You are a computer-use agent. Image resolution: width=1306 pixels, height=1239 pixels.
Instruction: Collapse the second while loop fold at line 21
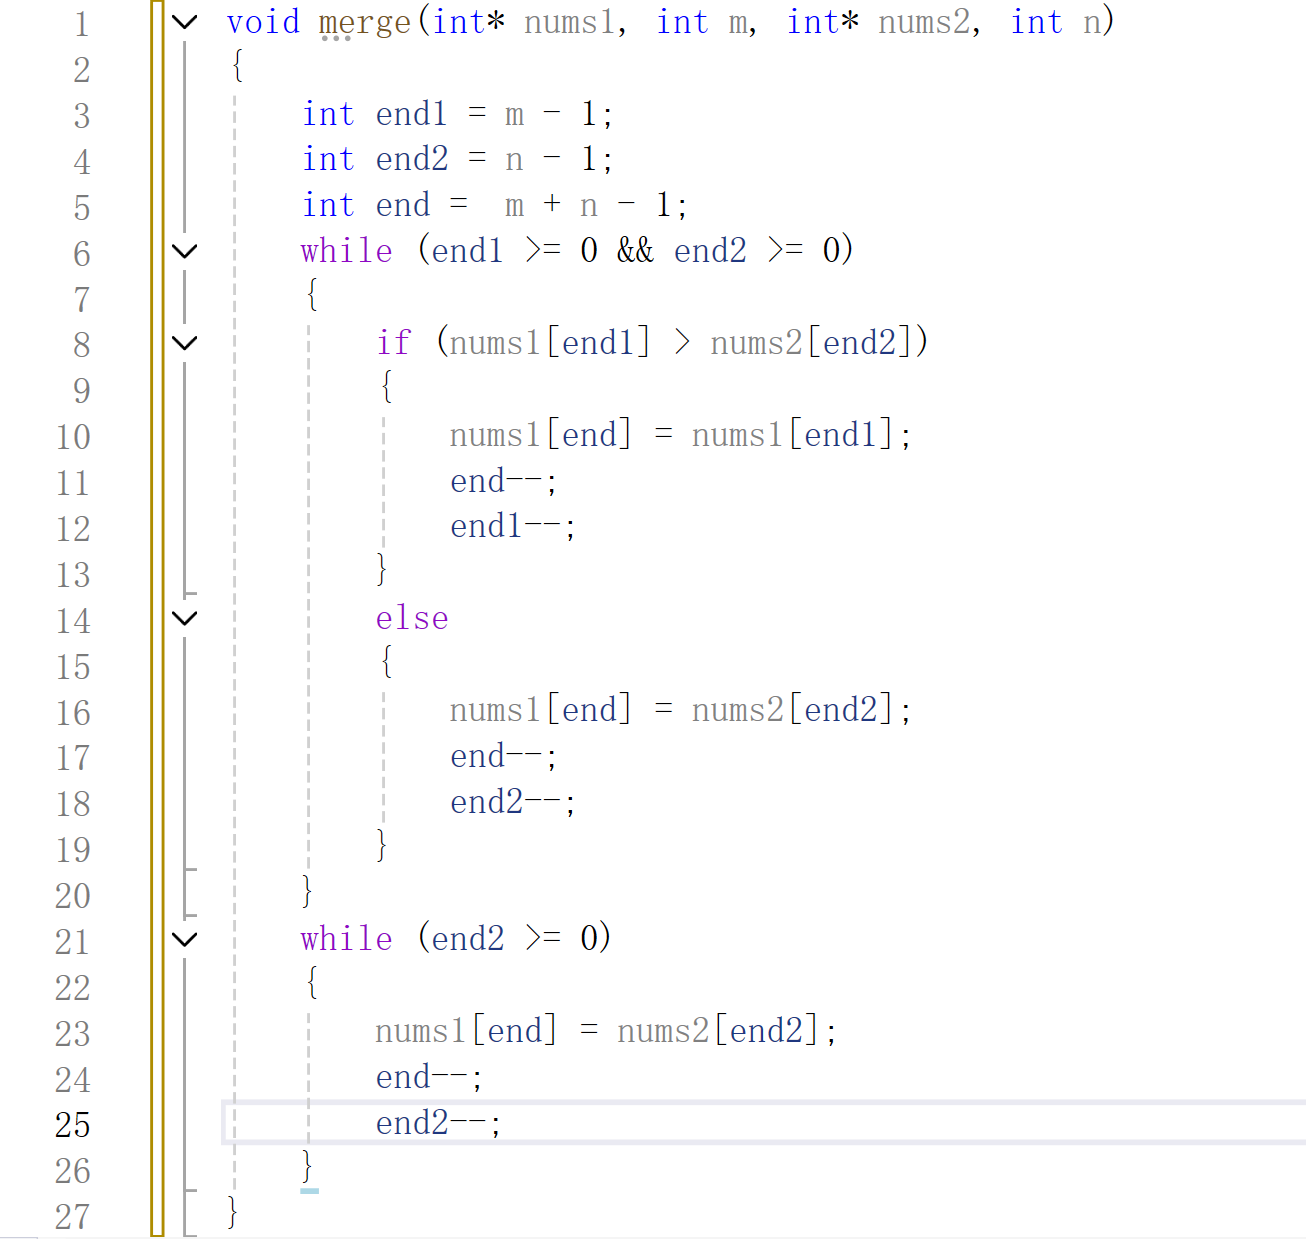pos(185,939)
